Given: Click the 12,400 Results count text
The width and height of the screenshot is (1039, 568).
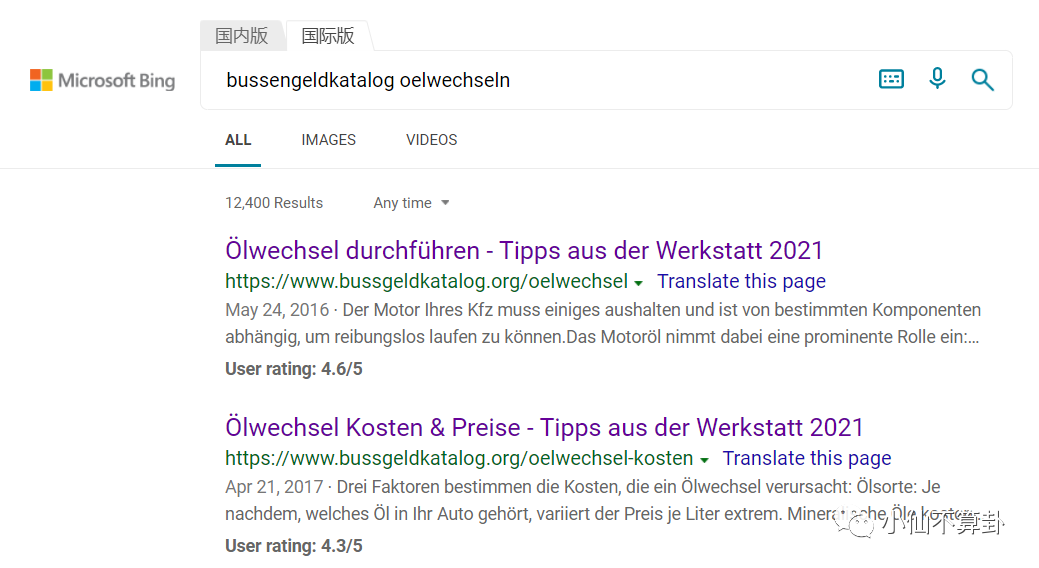Looking at the screenshot, I should (x=274, y=203).
